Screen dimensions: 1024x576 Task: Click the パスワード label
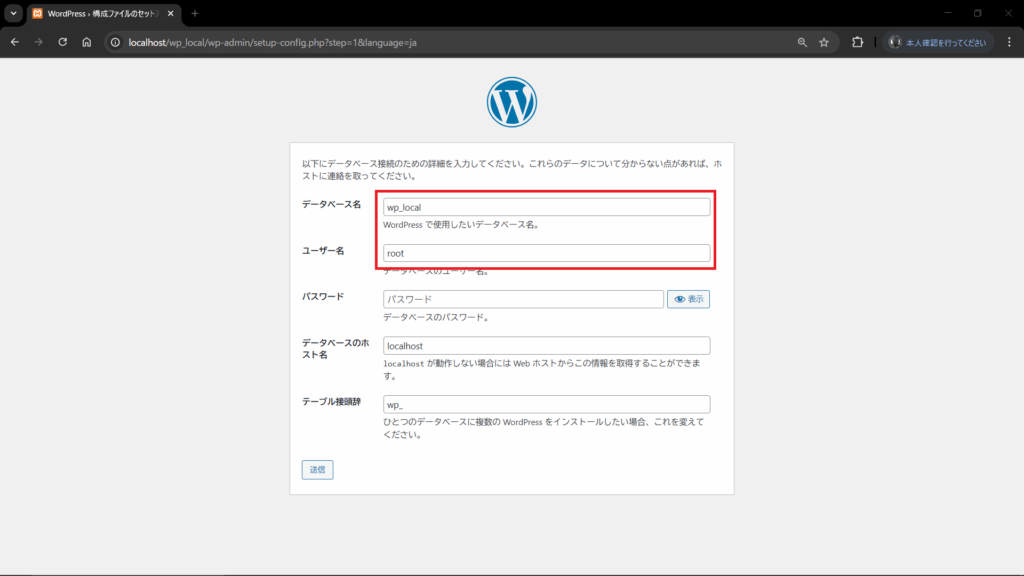click(x=323, y=296)
